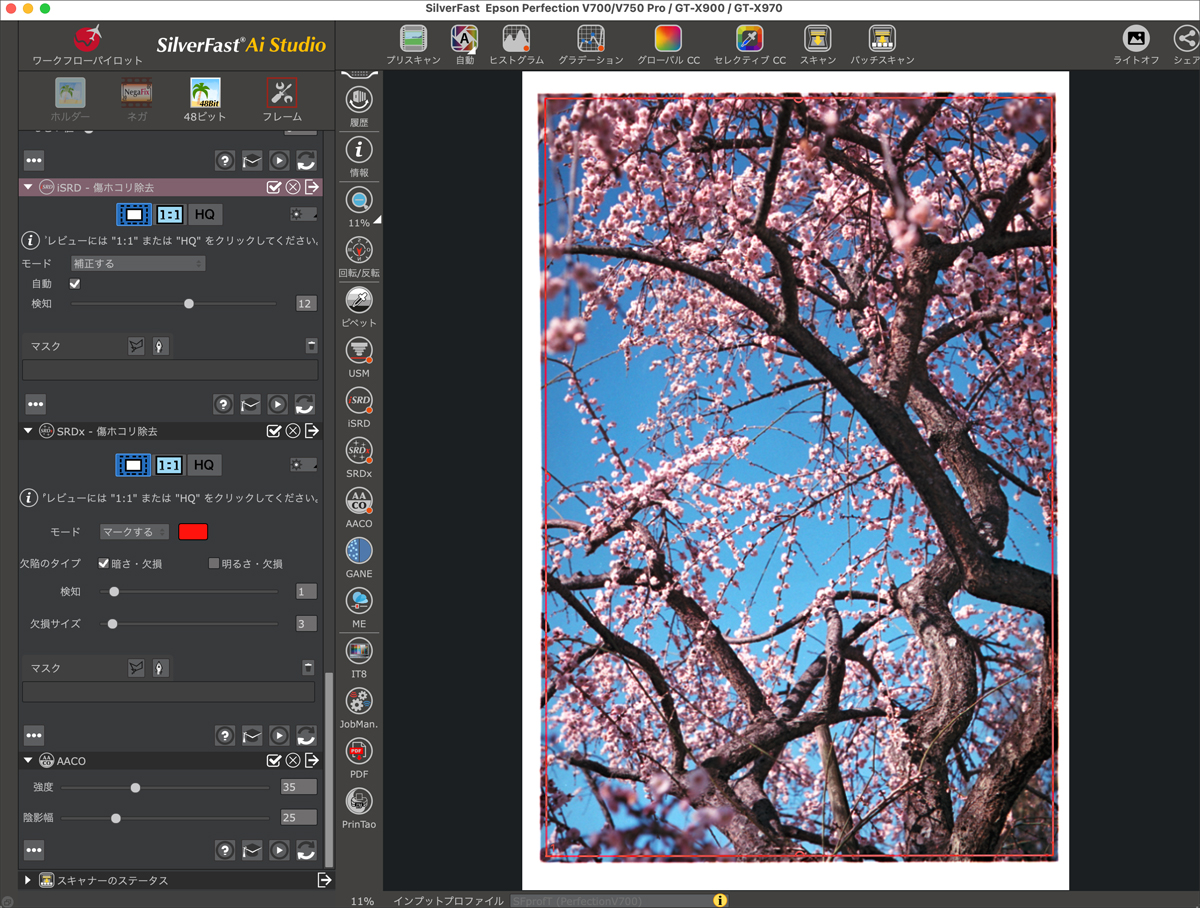The image size is (1200, 908).
Task: Export to PDF using the PDF icon
Action: [359, 751]
